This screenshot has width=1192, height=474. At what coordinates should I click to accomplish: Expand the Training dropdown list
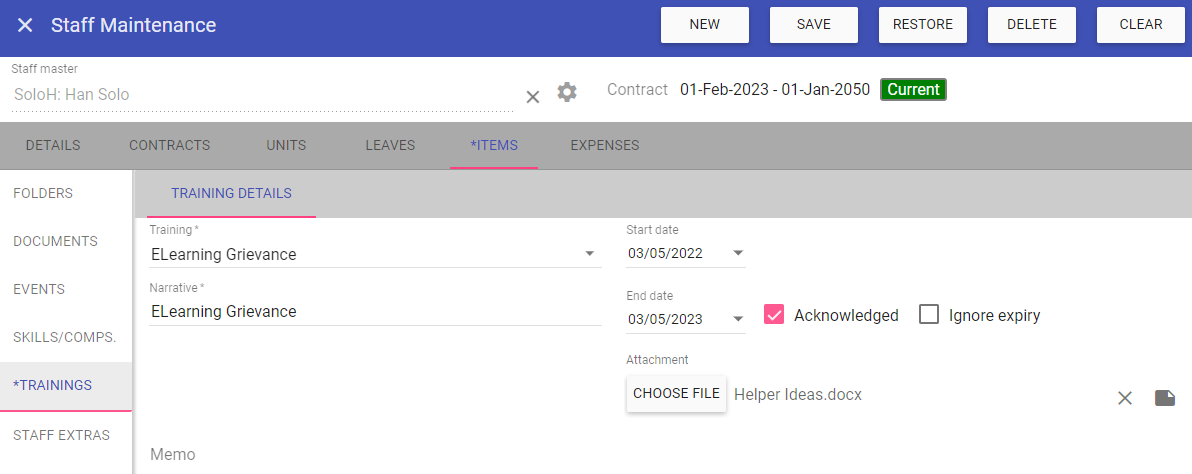coord(589,254)
